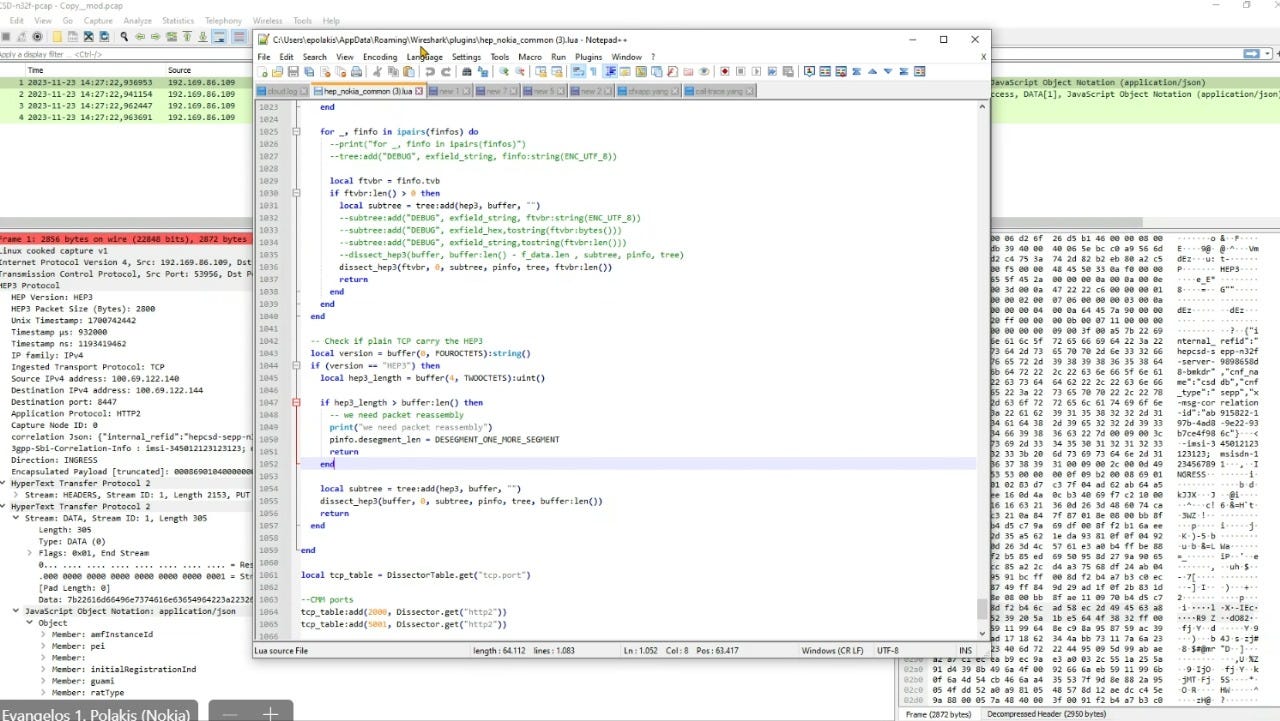Click the Zoom Out icon in Notepad++
This screenshot has width=1280, height=721.
520,72
